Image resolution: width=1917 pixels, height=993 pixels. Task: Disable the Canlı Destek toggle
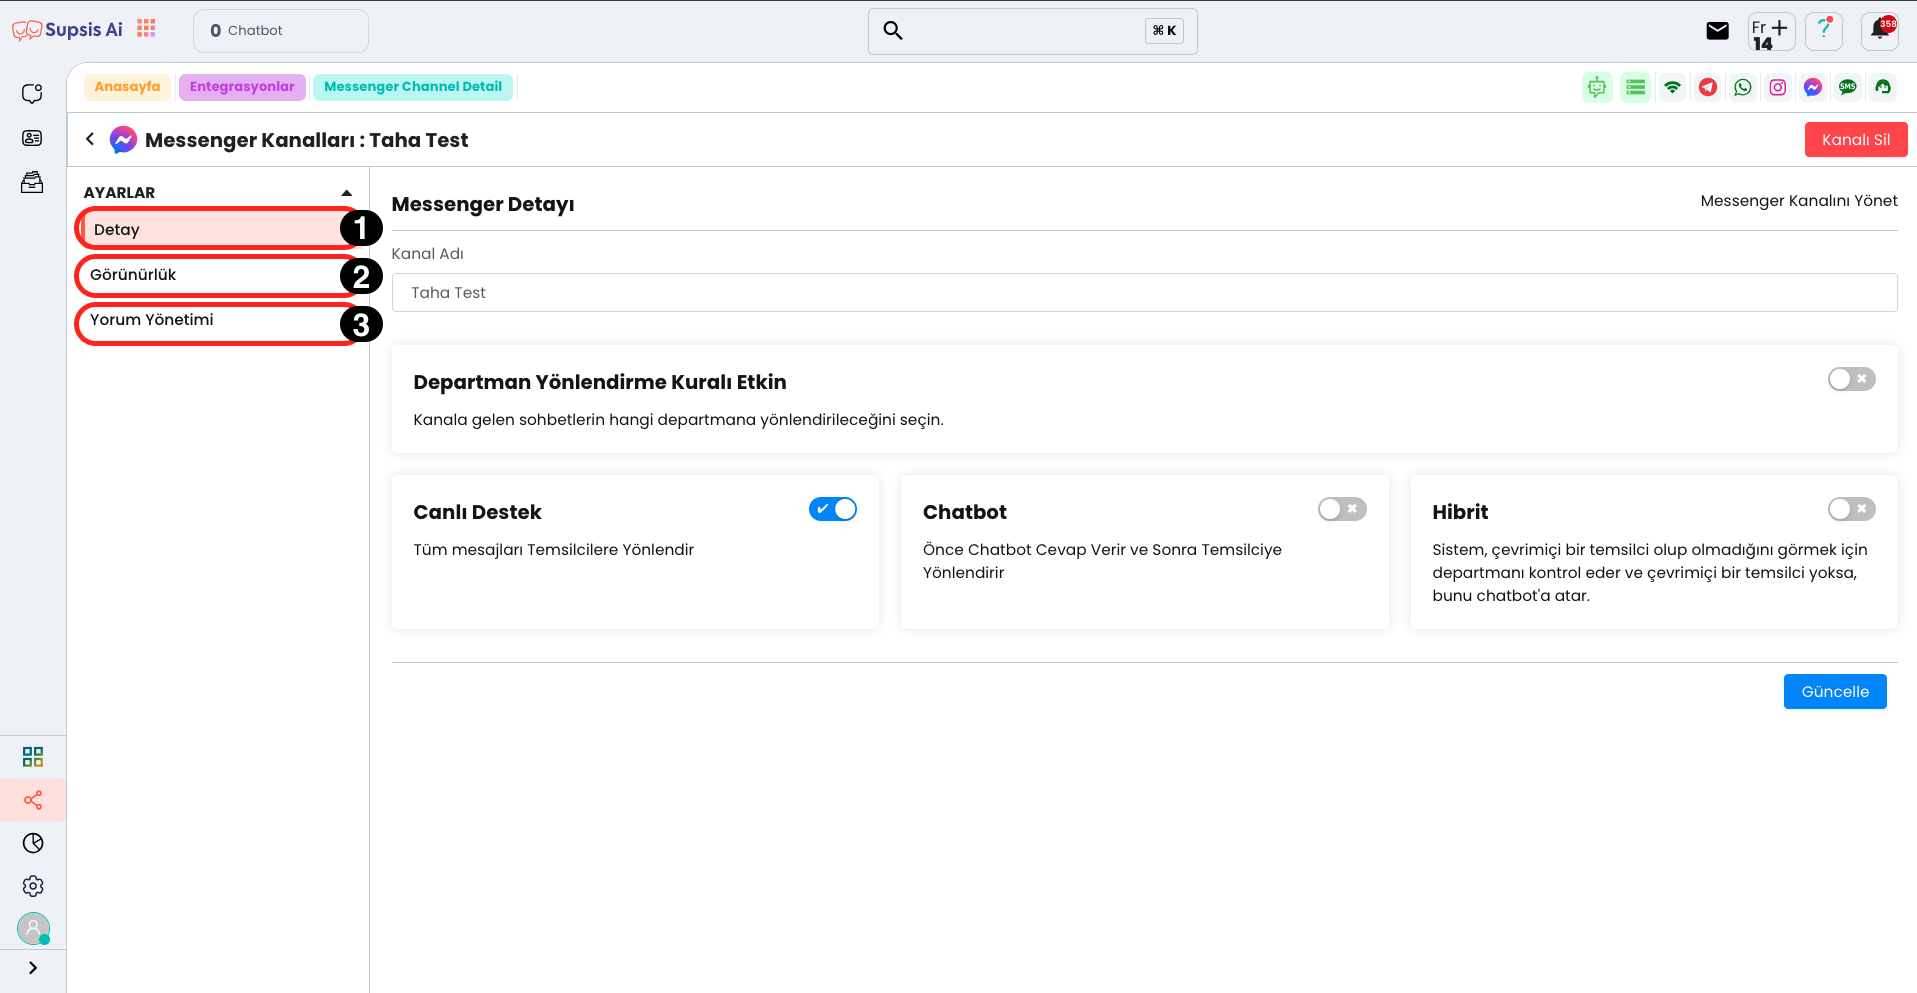[833, 509]
